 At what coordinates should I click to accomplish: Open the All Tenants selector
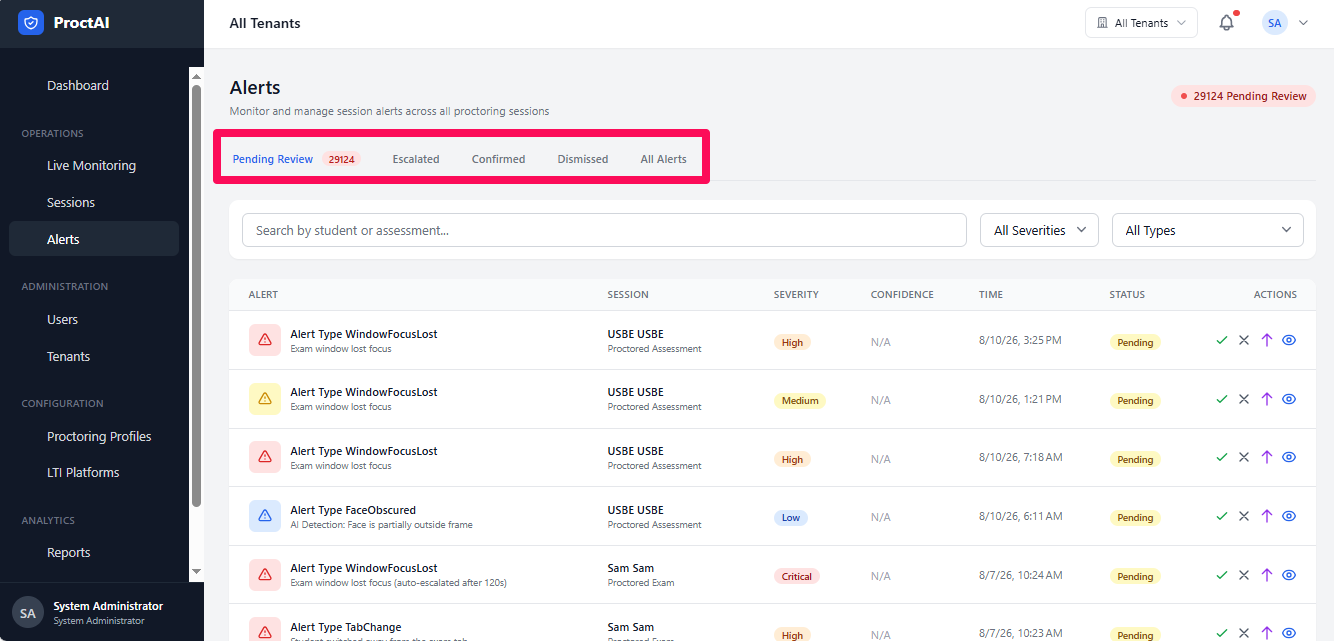1141,23
